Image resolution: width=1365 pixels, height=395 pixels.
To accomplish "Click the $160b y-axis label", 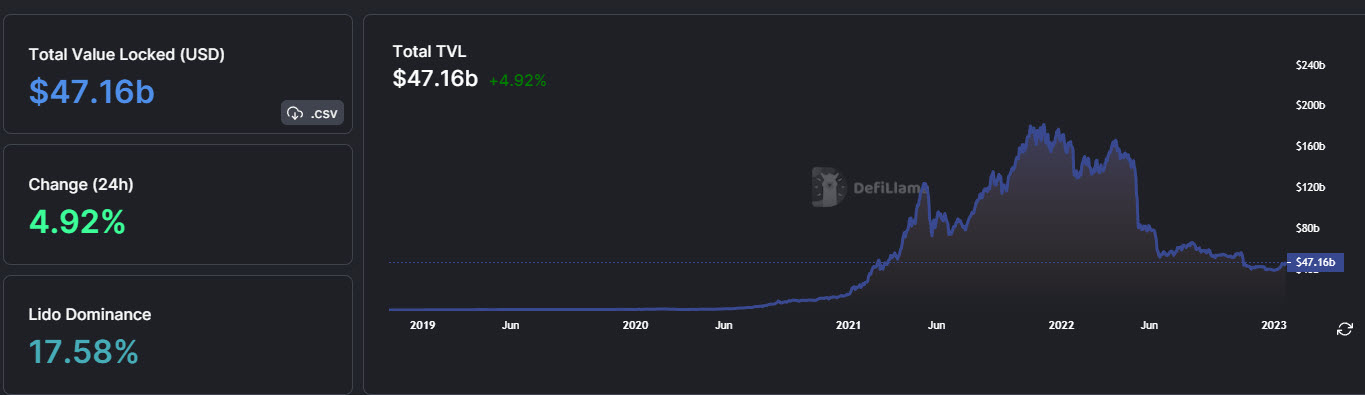I will (x=1310, y=146).
